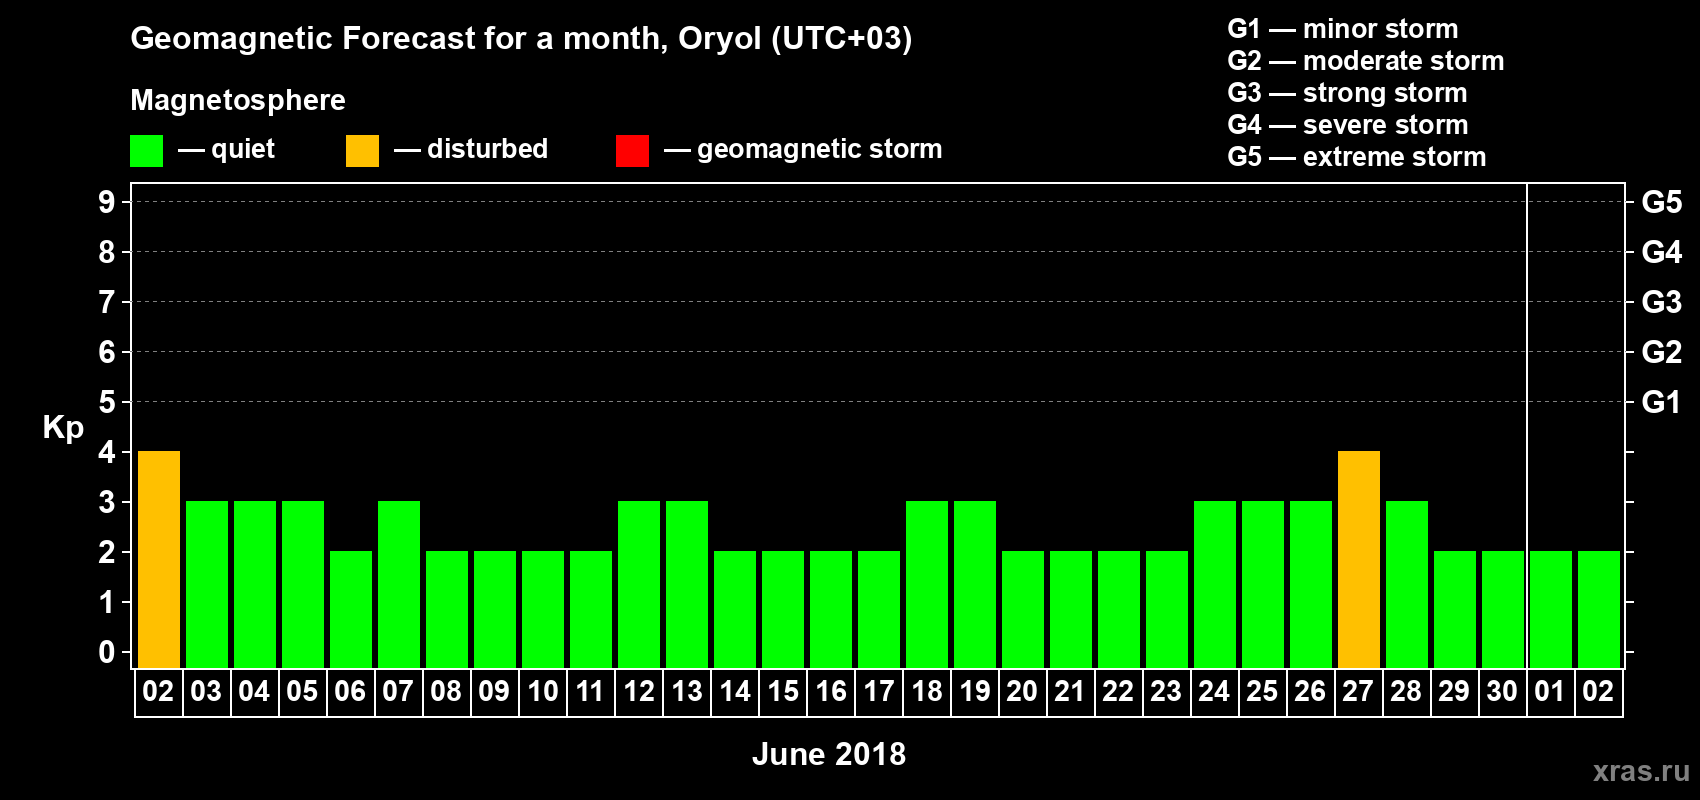Click the Kp axis value 0

(x=107, y=652)
